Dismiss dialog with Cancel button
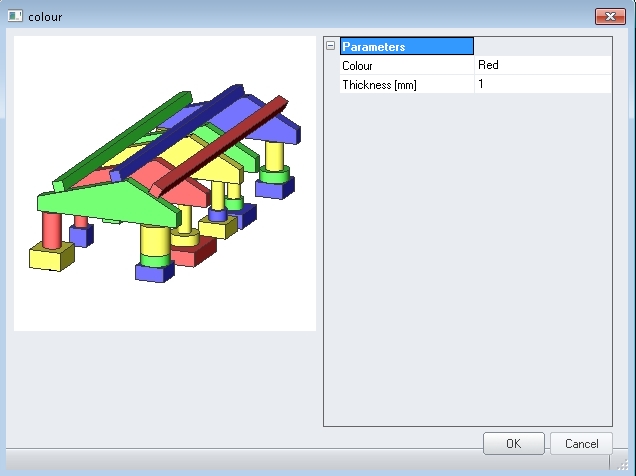636x476 pixels. (x=581, y=444)
